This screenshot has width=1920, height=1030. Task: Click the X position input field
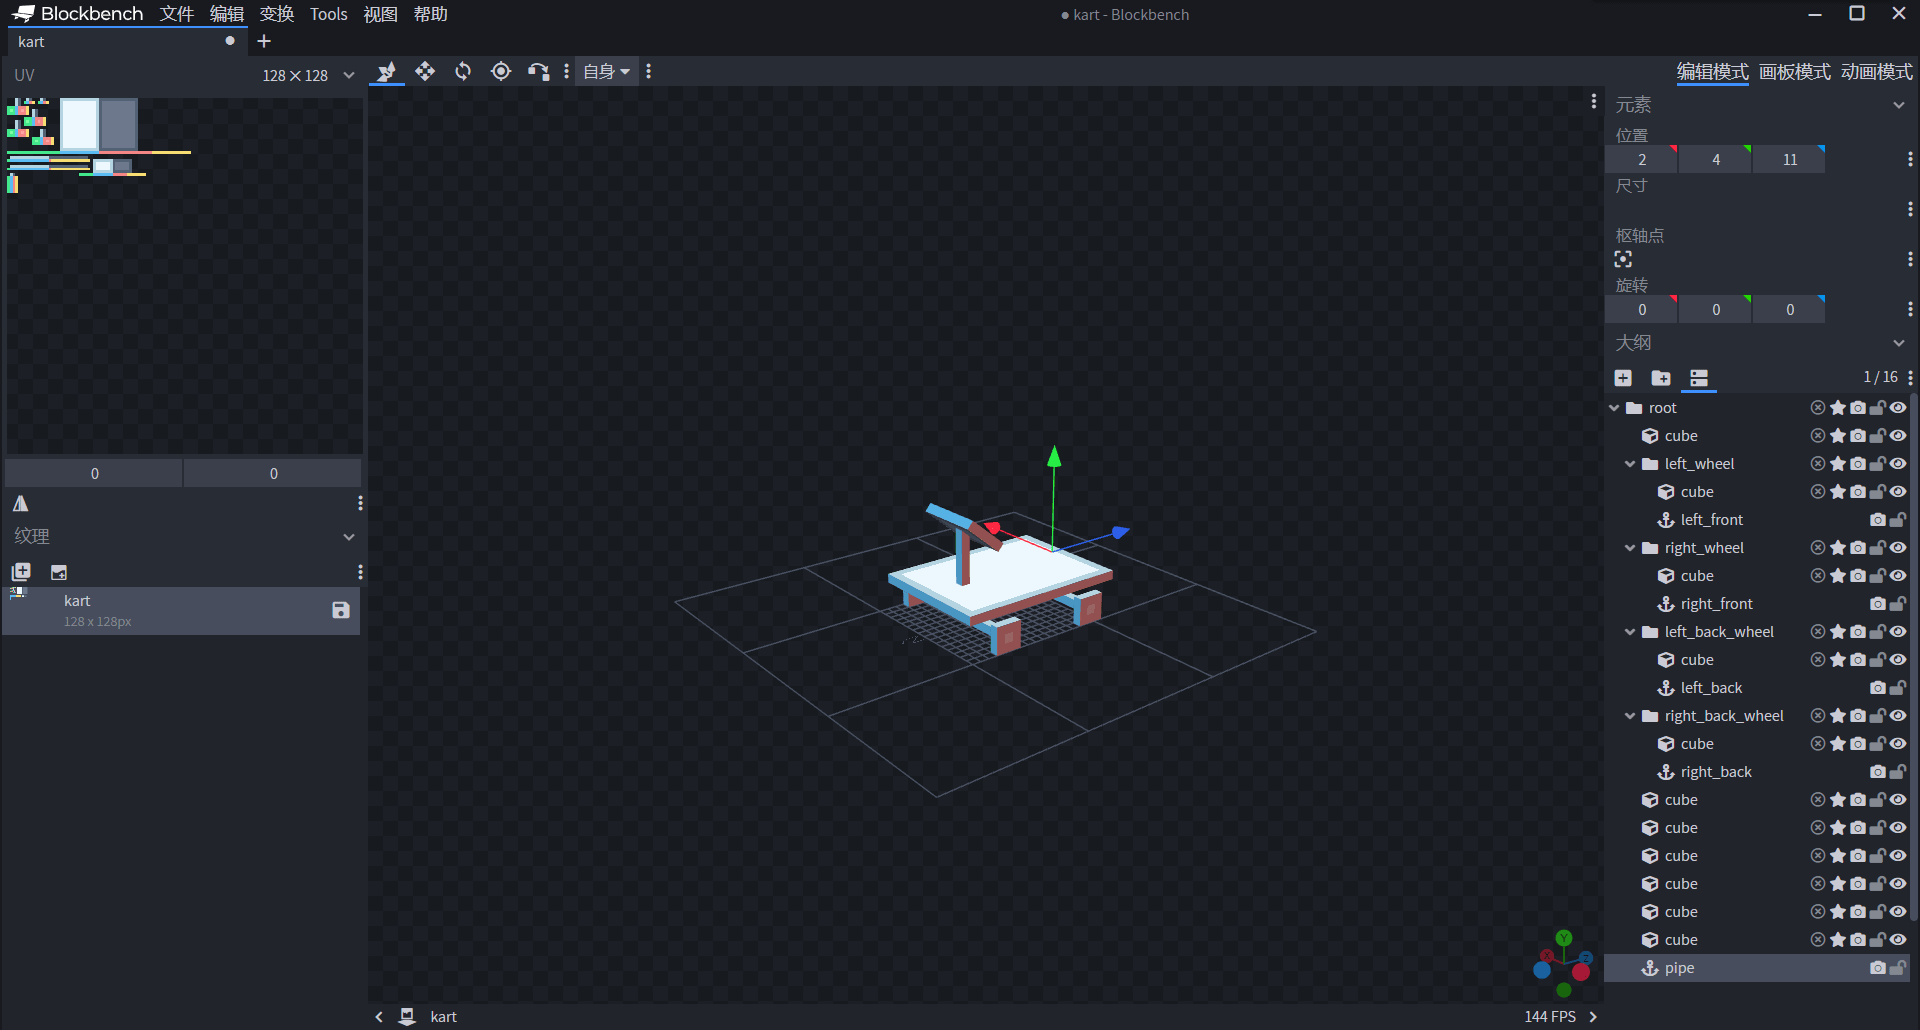click(1641, 160)
